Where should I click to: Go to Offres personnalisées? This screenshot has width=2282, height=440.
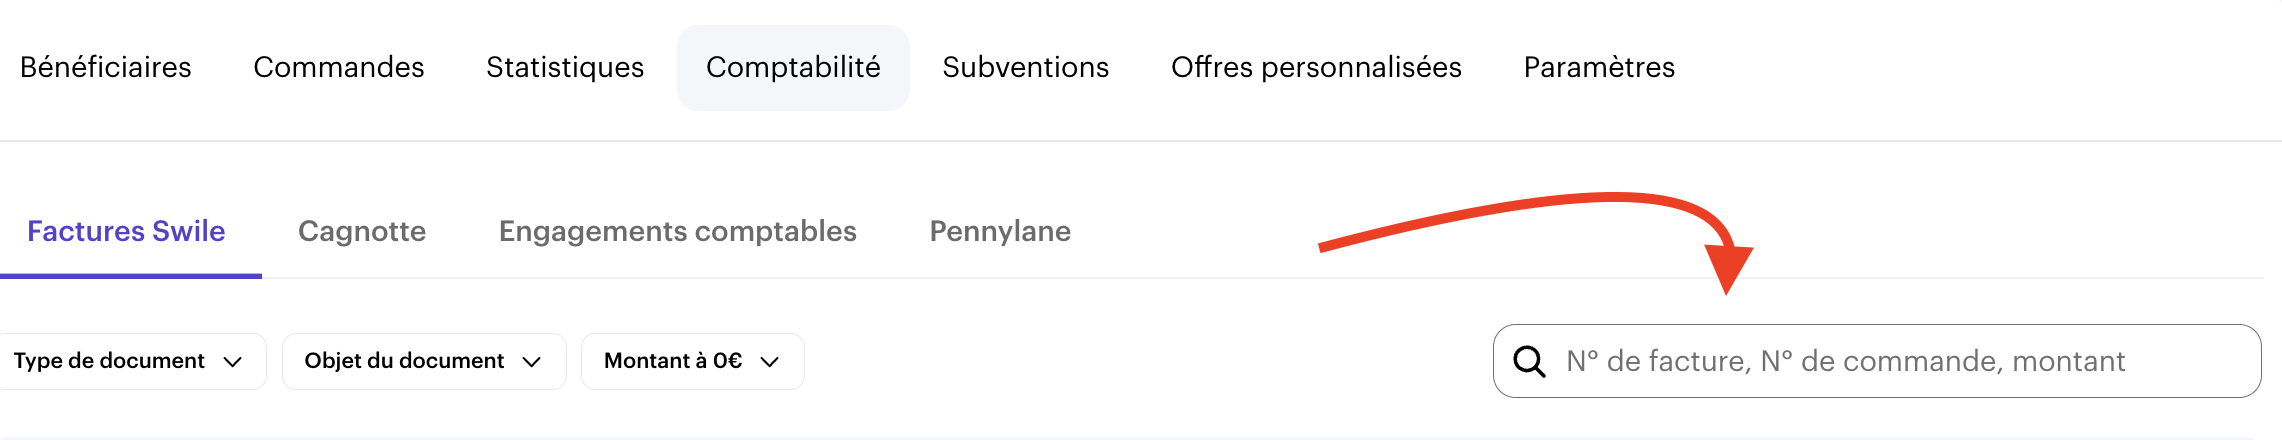click(1316, 67)
